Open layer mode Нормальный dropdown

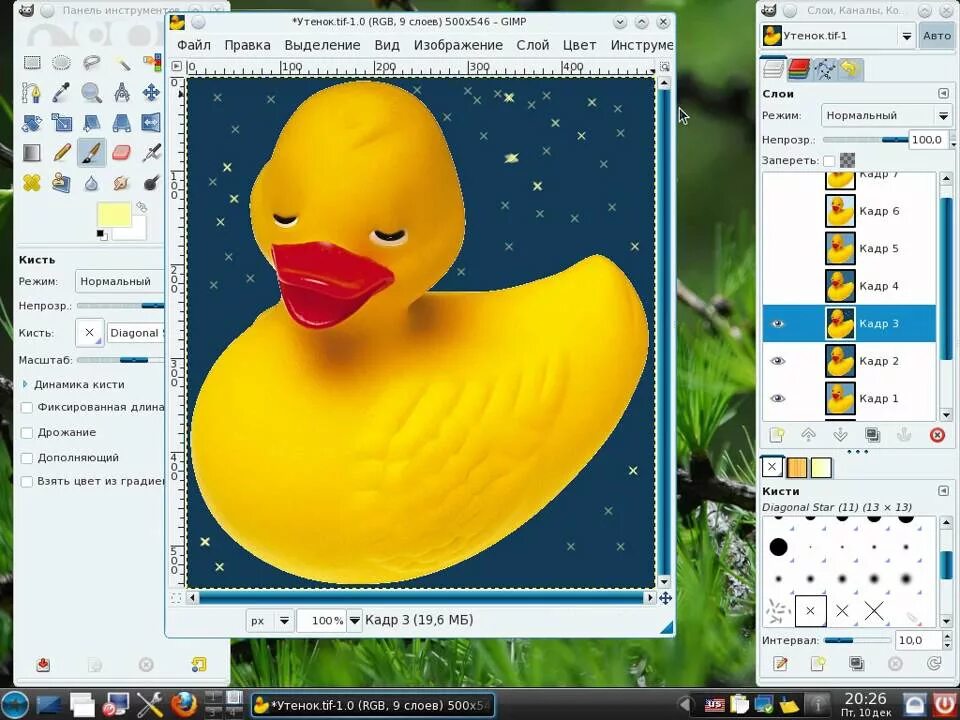click(x=886, y=116)
